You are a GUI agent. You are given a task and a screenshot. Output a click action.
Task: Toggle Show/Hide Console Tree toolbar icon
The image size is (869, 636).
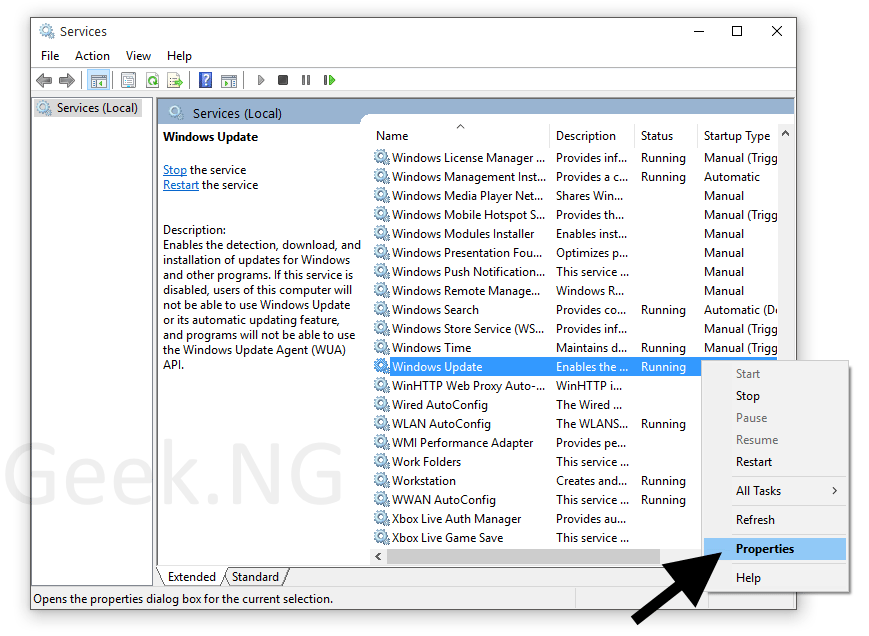coord(99,80)
